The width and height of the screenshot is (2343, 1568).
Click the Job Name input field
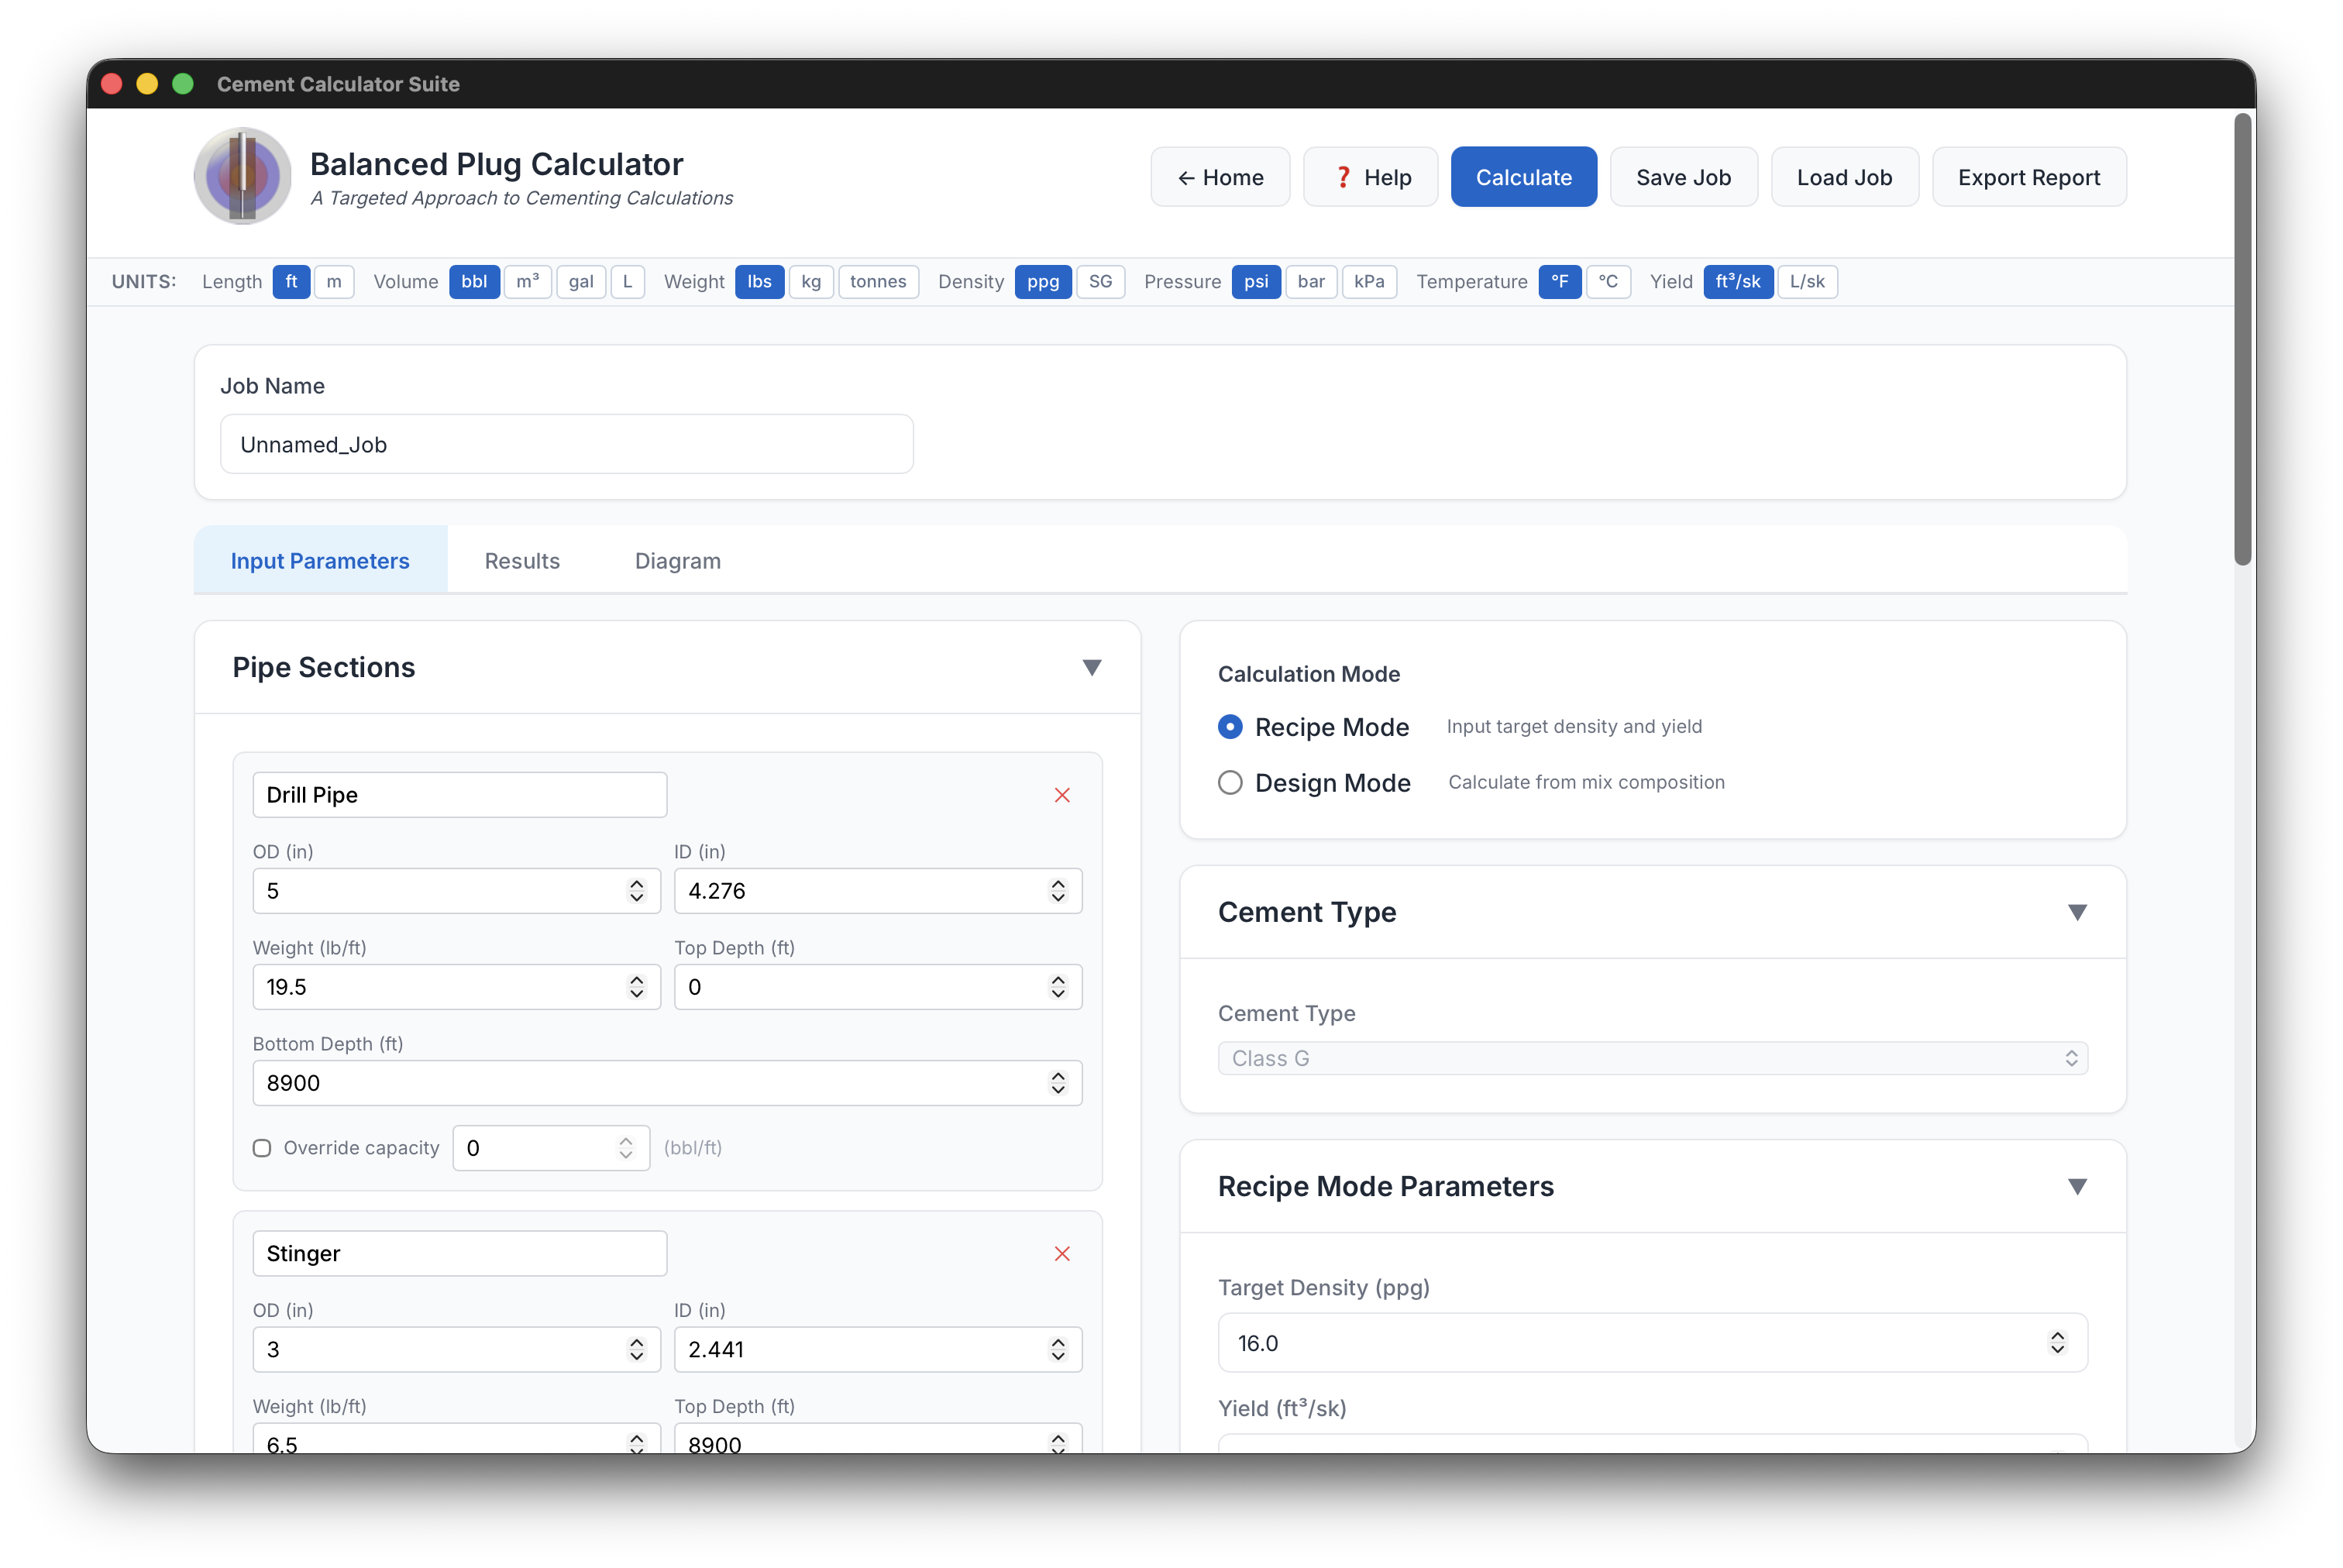566,444
